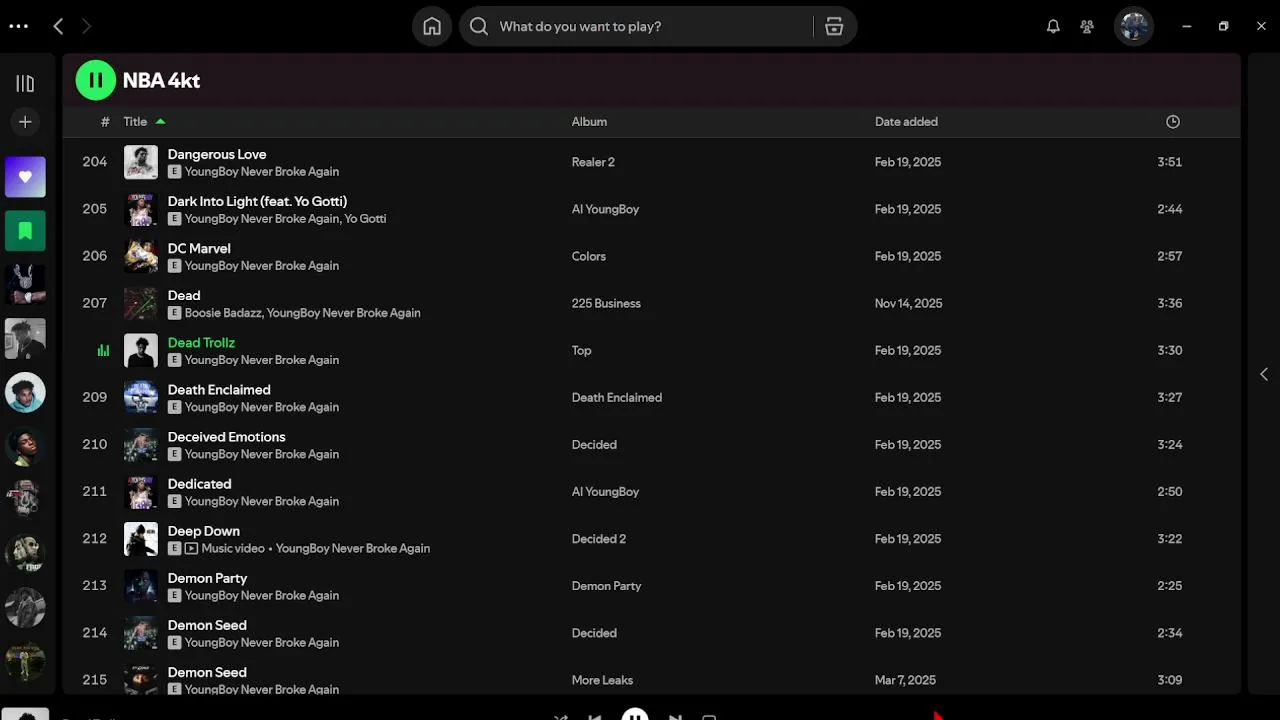Select the Death Enclaimed track title
1280x720 pixels.
(x=219, y=389)
